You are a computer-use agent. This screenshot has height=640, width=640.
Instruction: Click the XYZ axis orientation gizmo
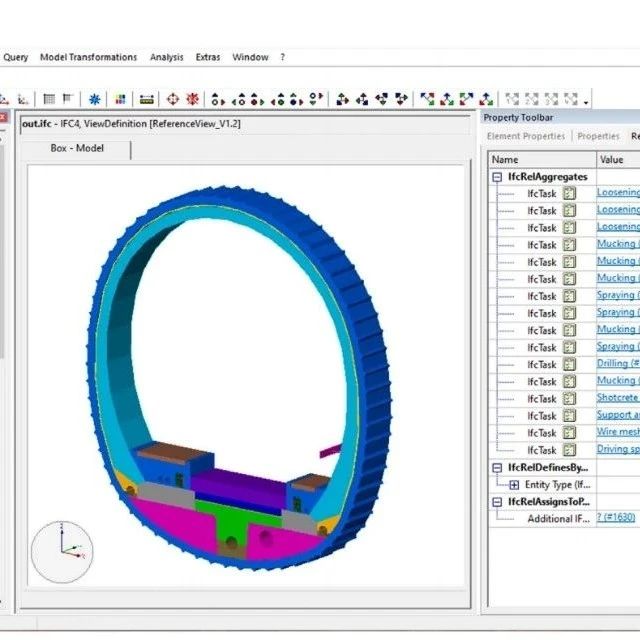click(x=62, y=551)
